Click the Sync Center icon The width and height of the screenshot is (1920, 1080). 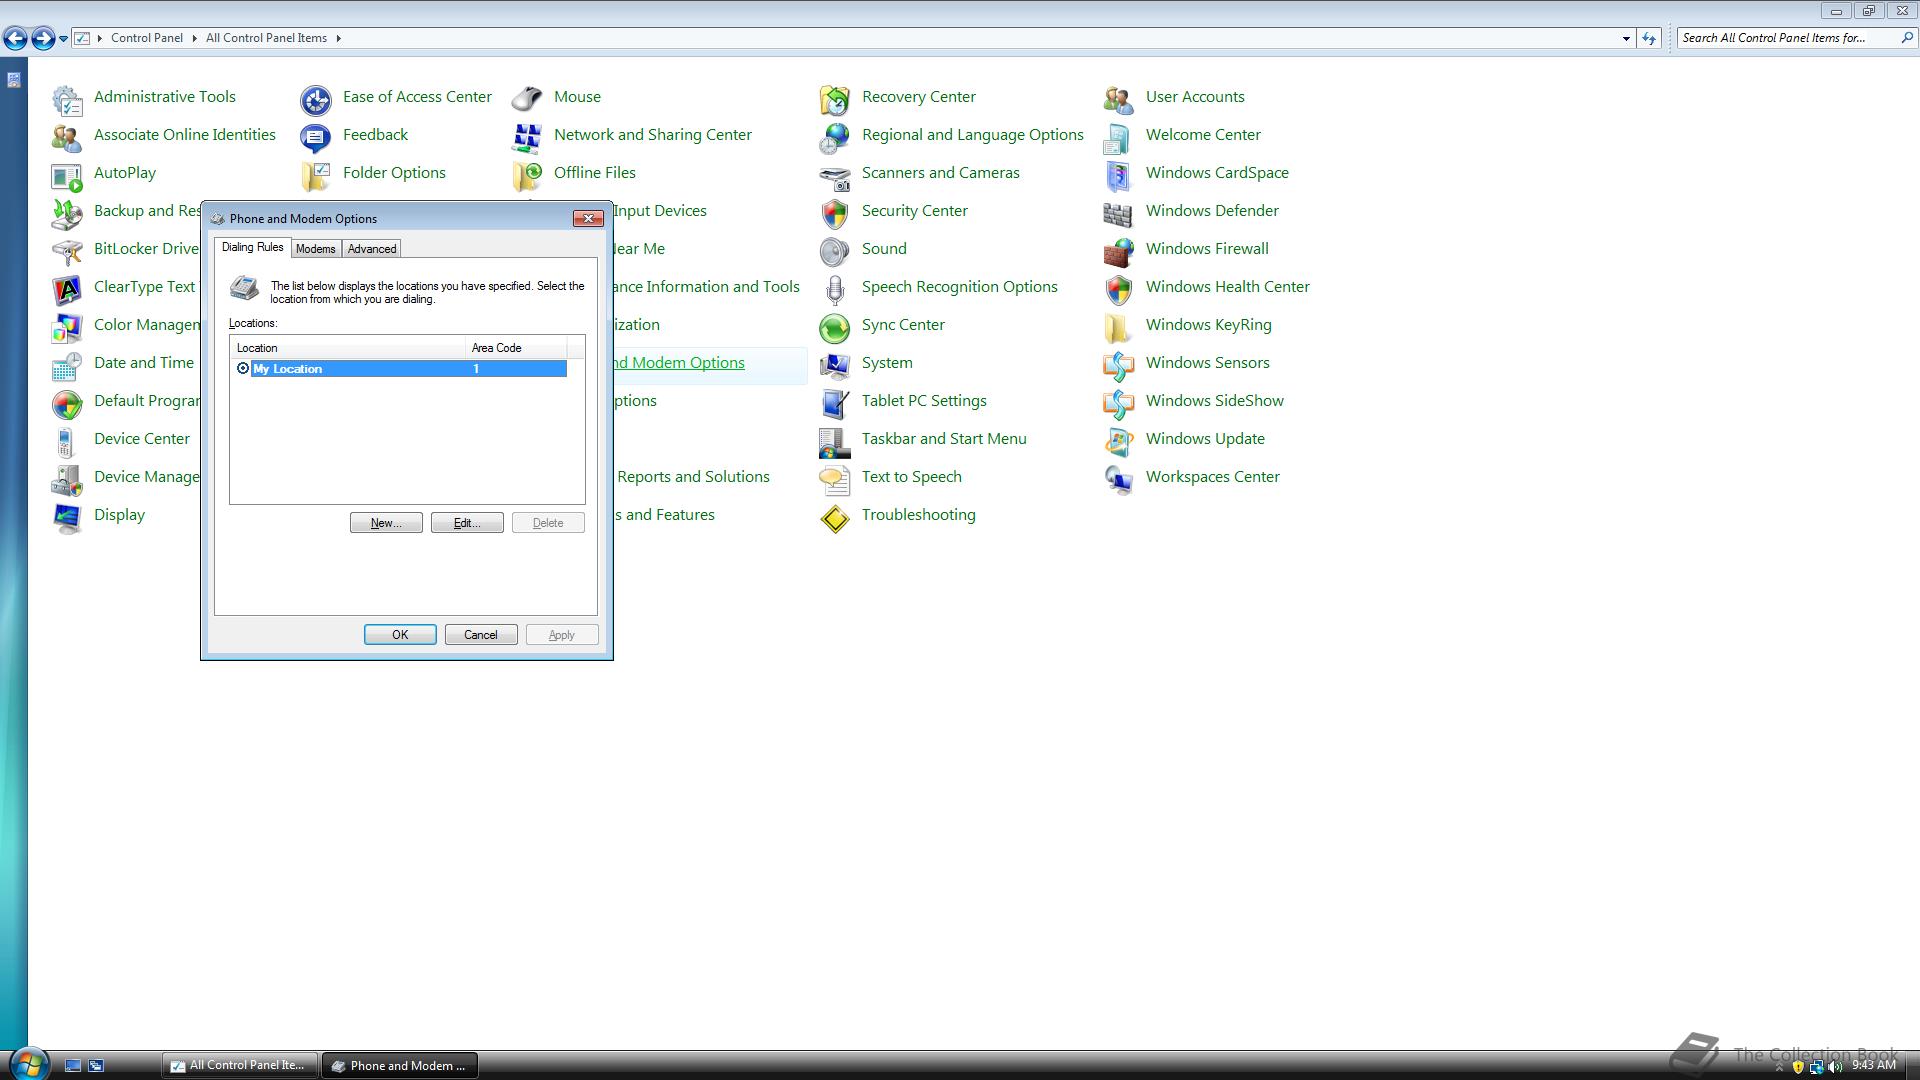835,327
